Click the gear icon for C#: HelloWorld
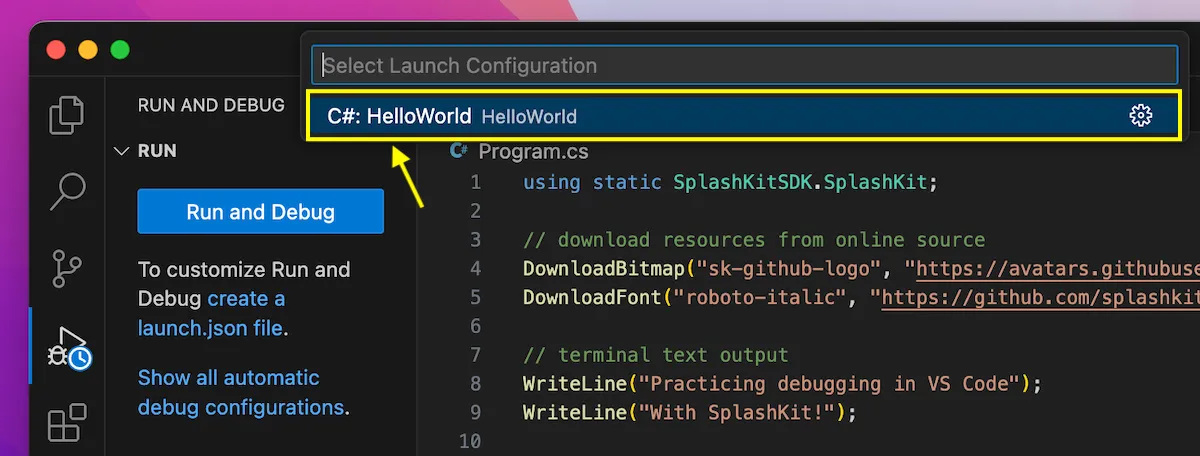The height and width of the screenshot is (456, 1200). (x=1140, y=116)
